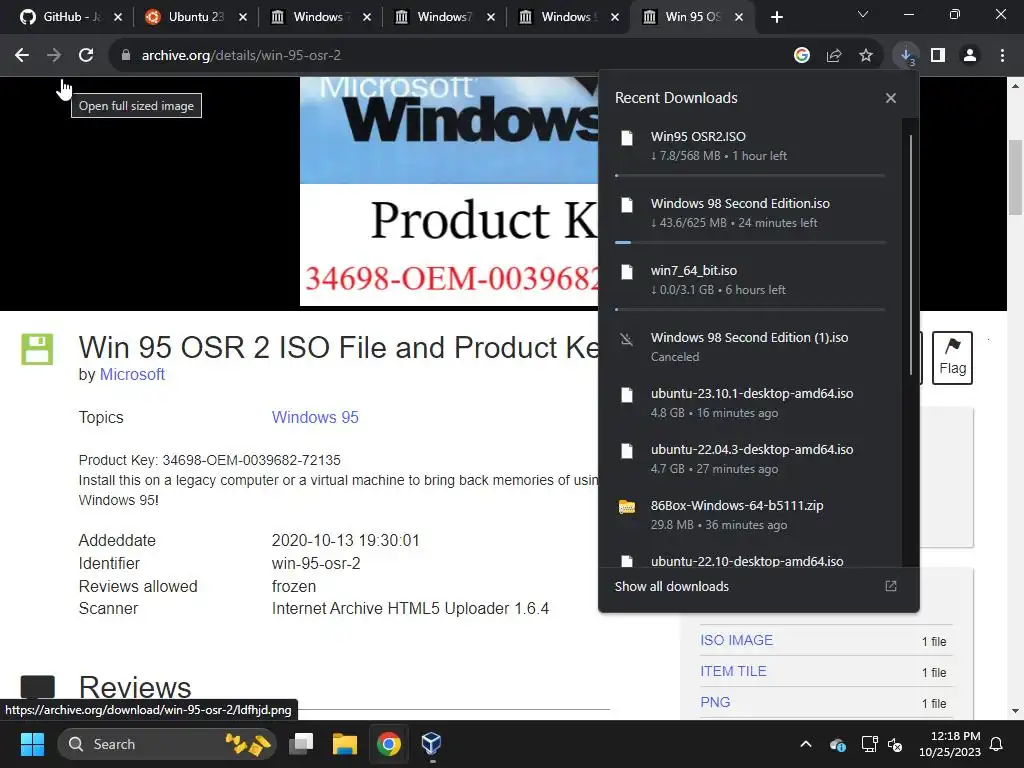
Task: Click the address bar URL
Action: point(241,56)
